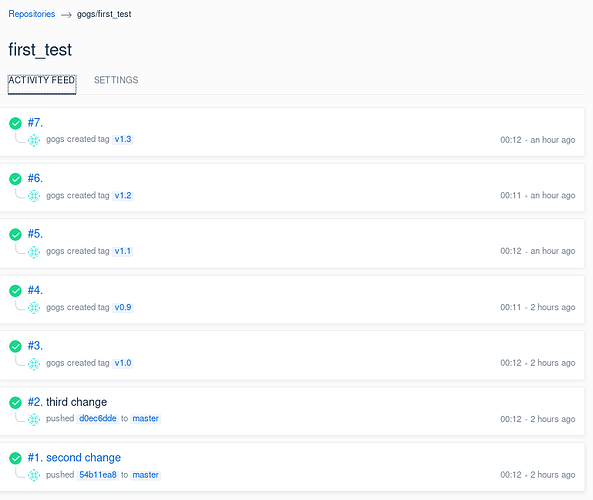Switch to the Settings tab
The image size is (593, 500).
[x=116, y=80]
